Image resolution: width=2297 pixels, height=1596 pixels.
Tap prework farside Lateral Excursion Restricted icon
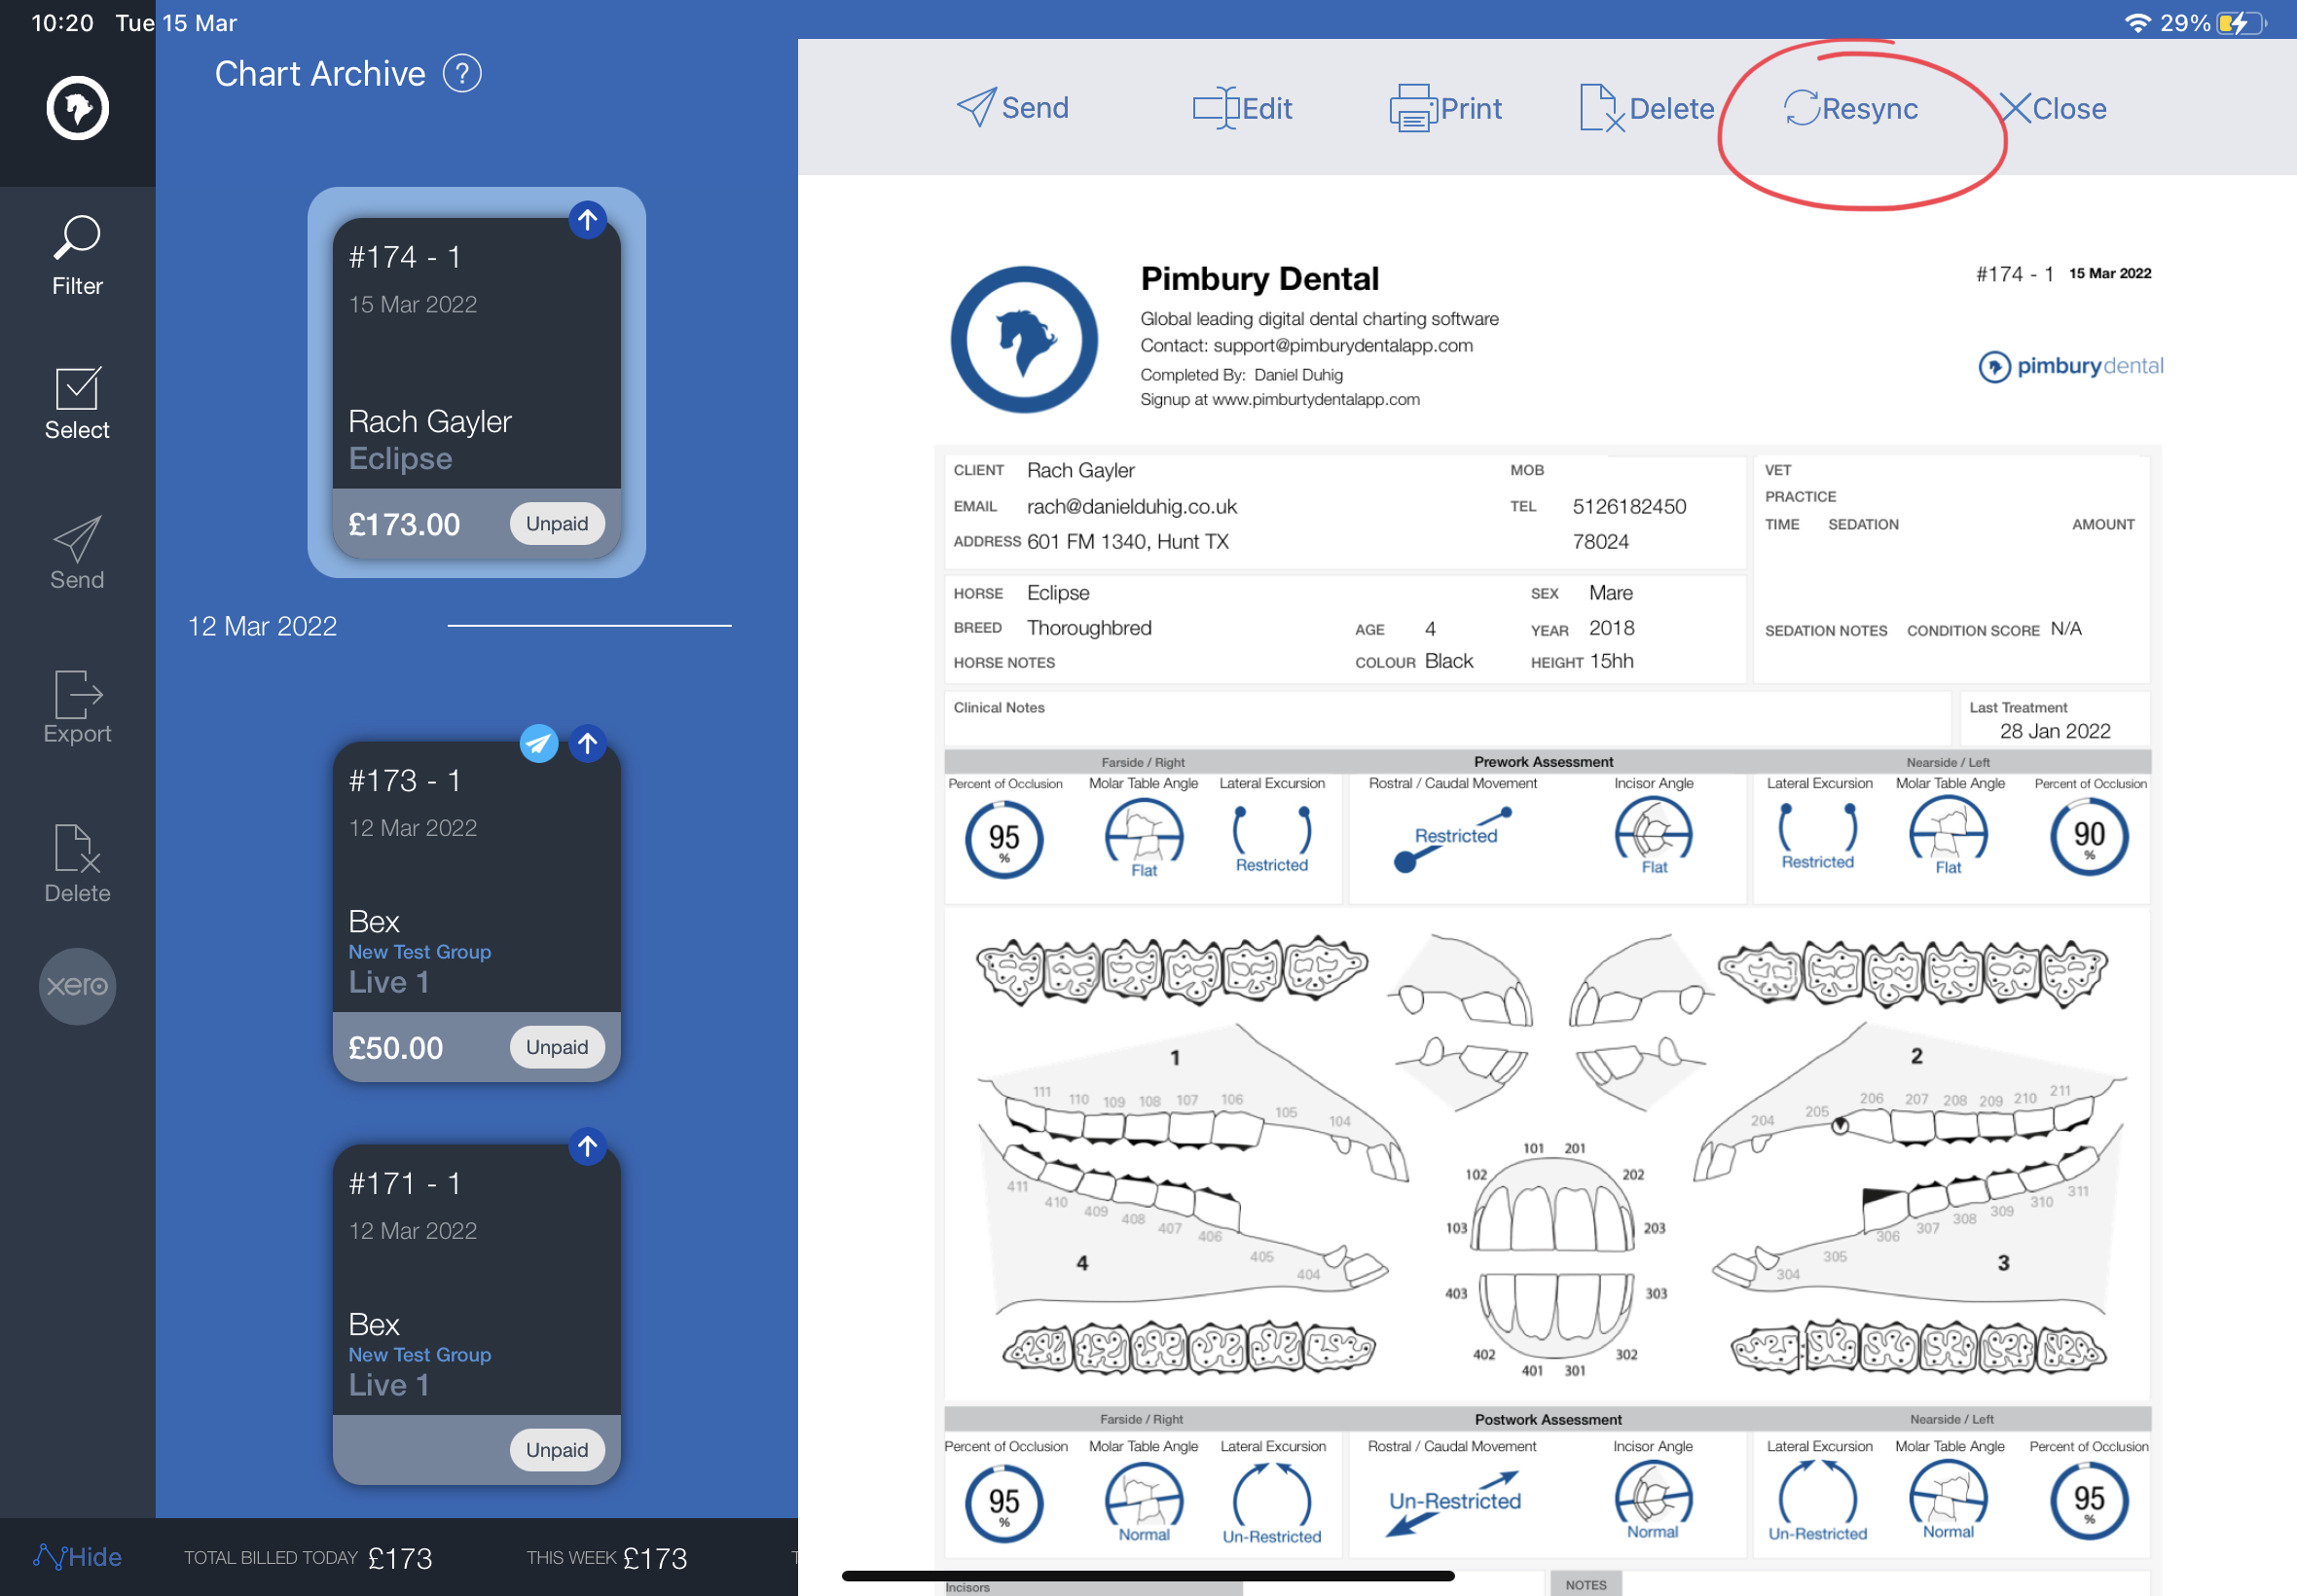(x=1271, y=840)
